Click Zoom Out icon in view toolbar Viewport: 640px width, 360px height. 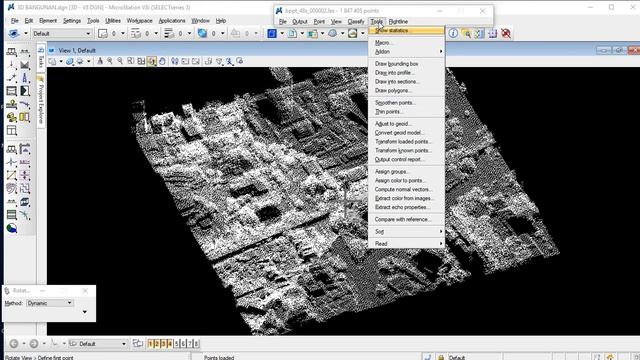(x=120, y=61)
